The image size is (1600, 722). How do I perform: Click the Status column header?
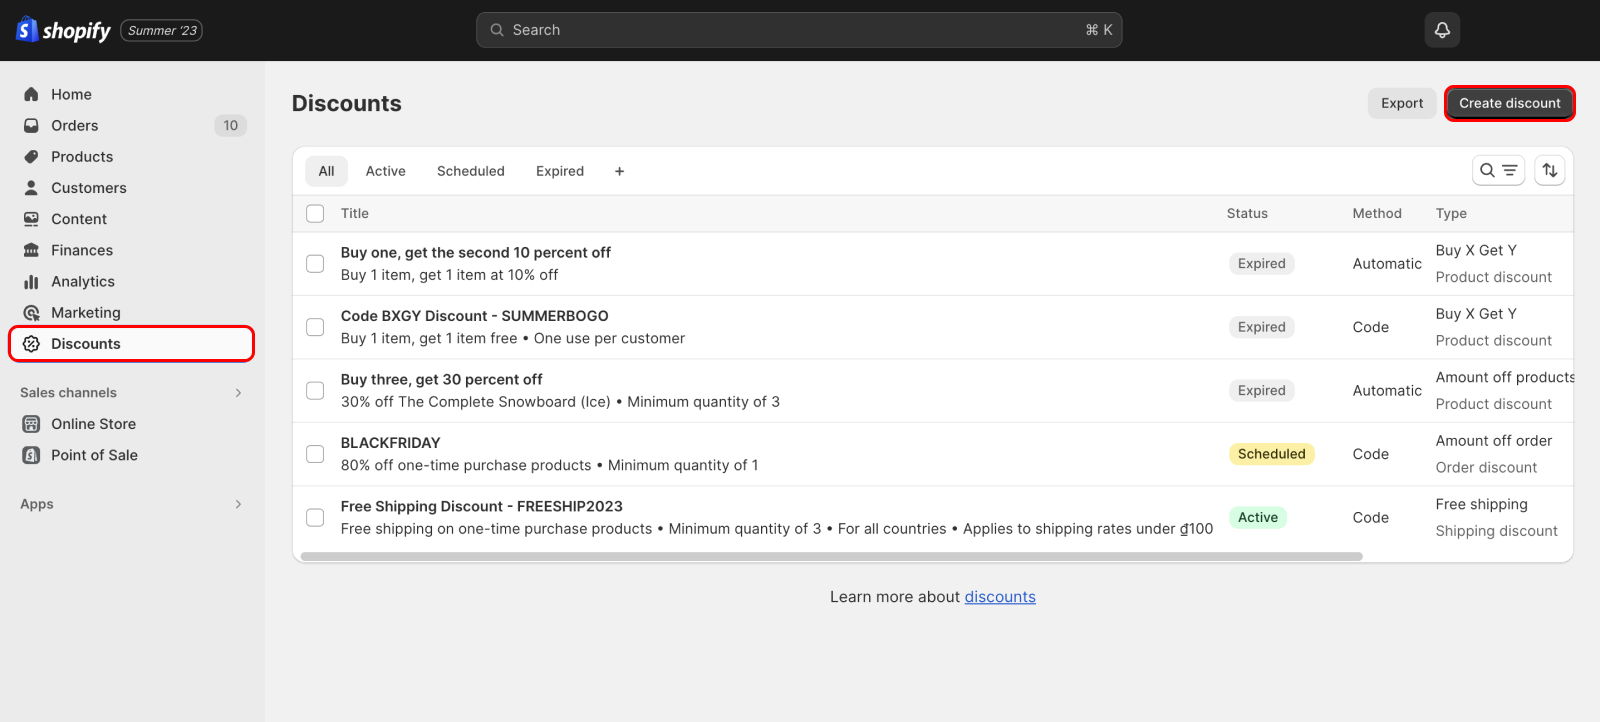[1247, 213]
